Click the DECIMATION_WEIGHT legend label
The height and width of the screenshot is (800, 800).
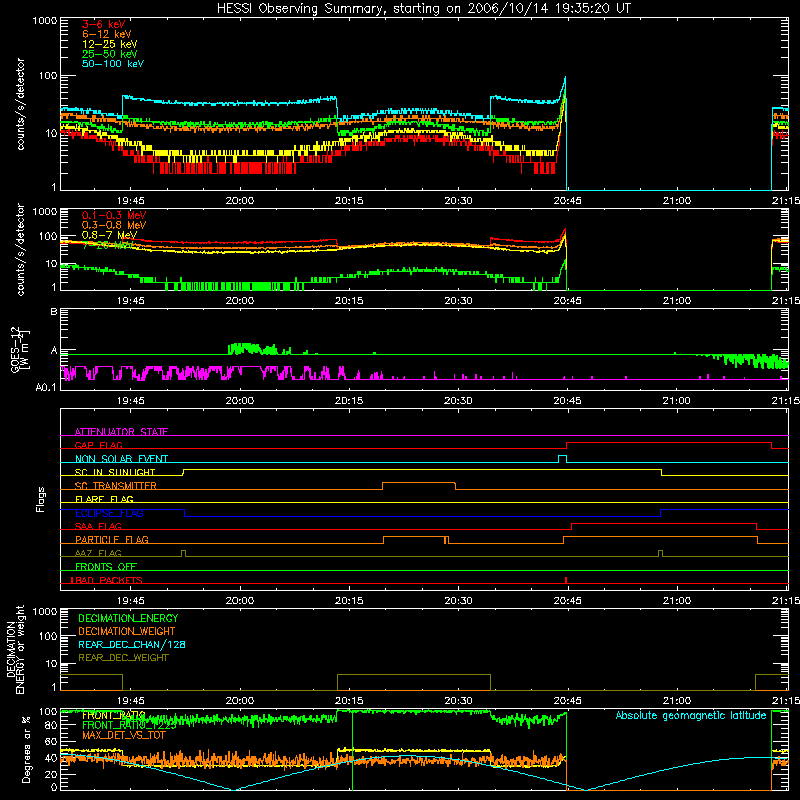[x=127, y=632]
